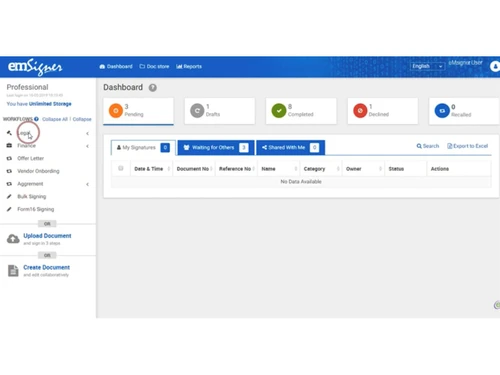Open the Bulk Signing workflow

tap(32, 196)
